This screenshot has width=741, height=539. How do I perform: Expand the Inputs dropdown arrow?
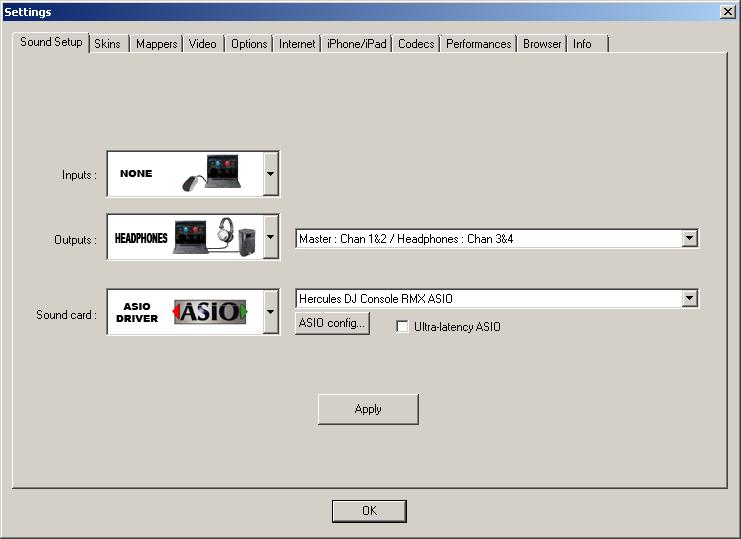pos(270,174)
